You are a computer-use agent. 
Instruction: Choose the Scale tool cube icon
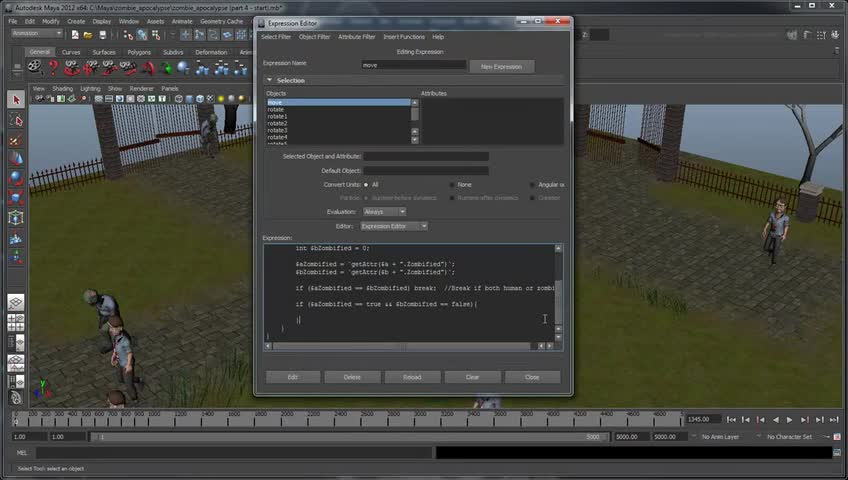point(16,198)
